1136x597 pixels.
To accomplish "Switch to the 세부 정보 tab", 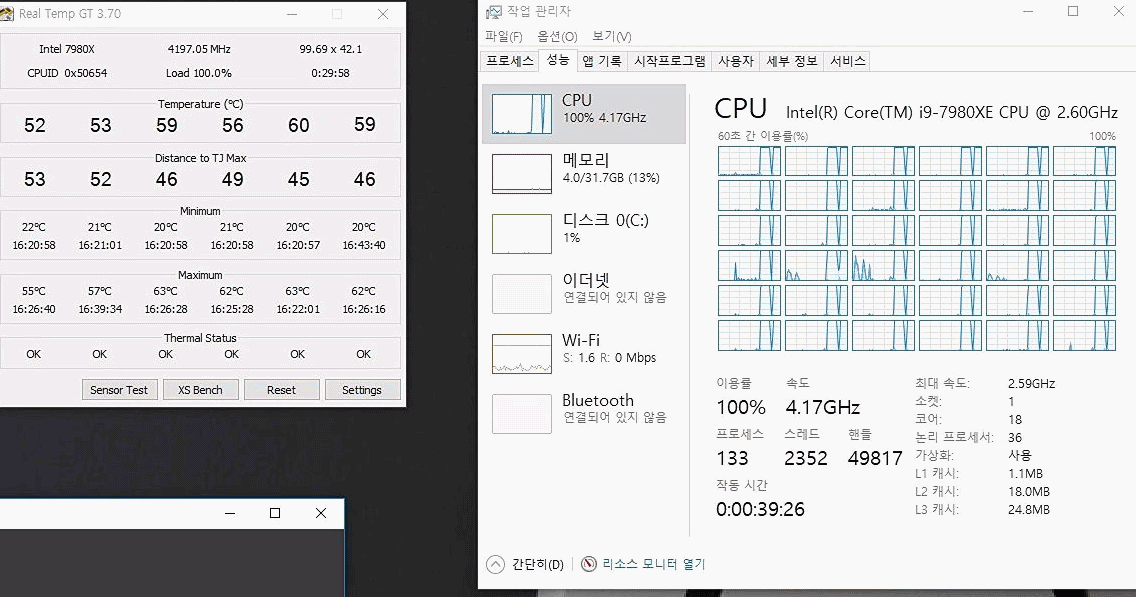I will click(792, 61).
